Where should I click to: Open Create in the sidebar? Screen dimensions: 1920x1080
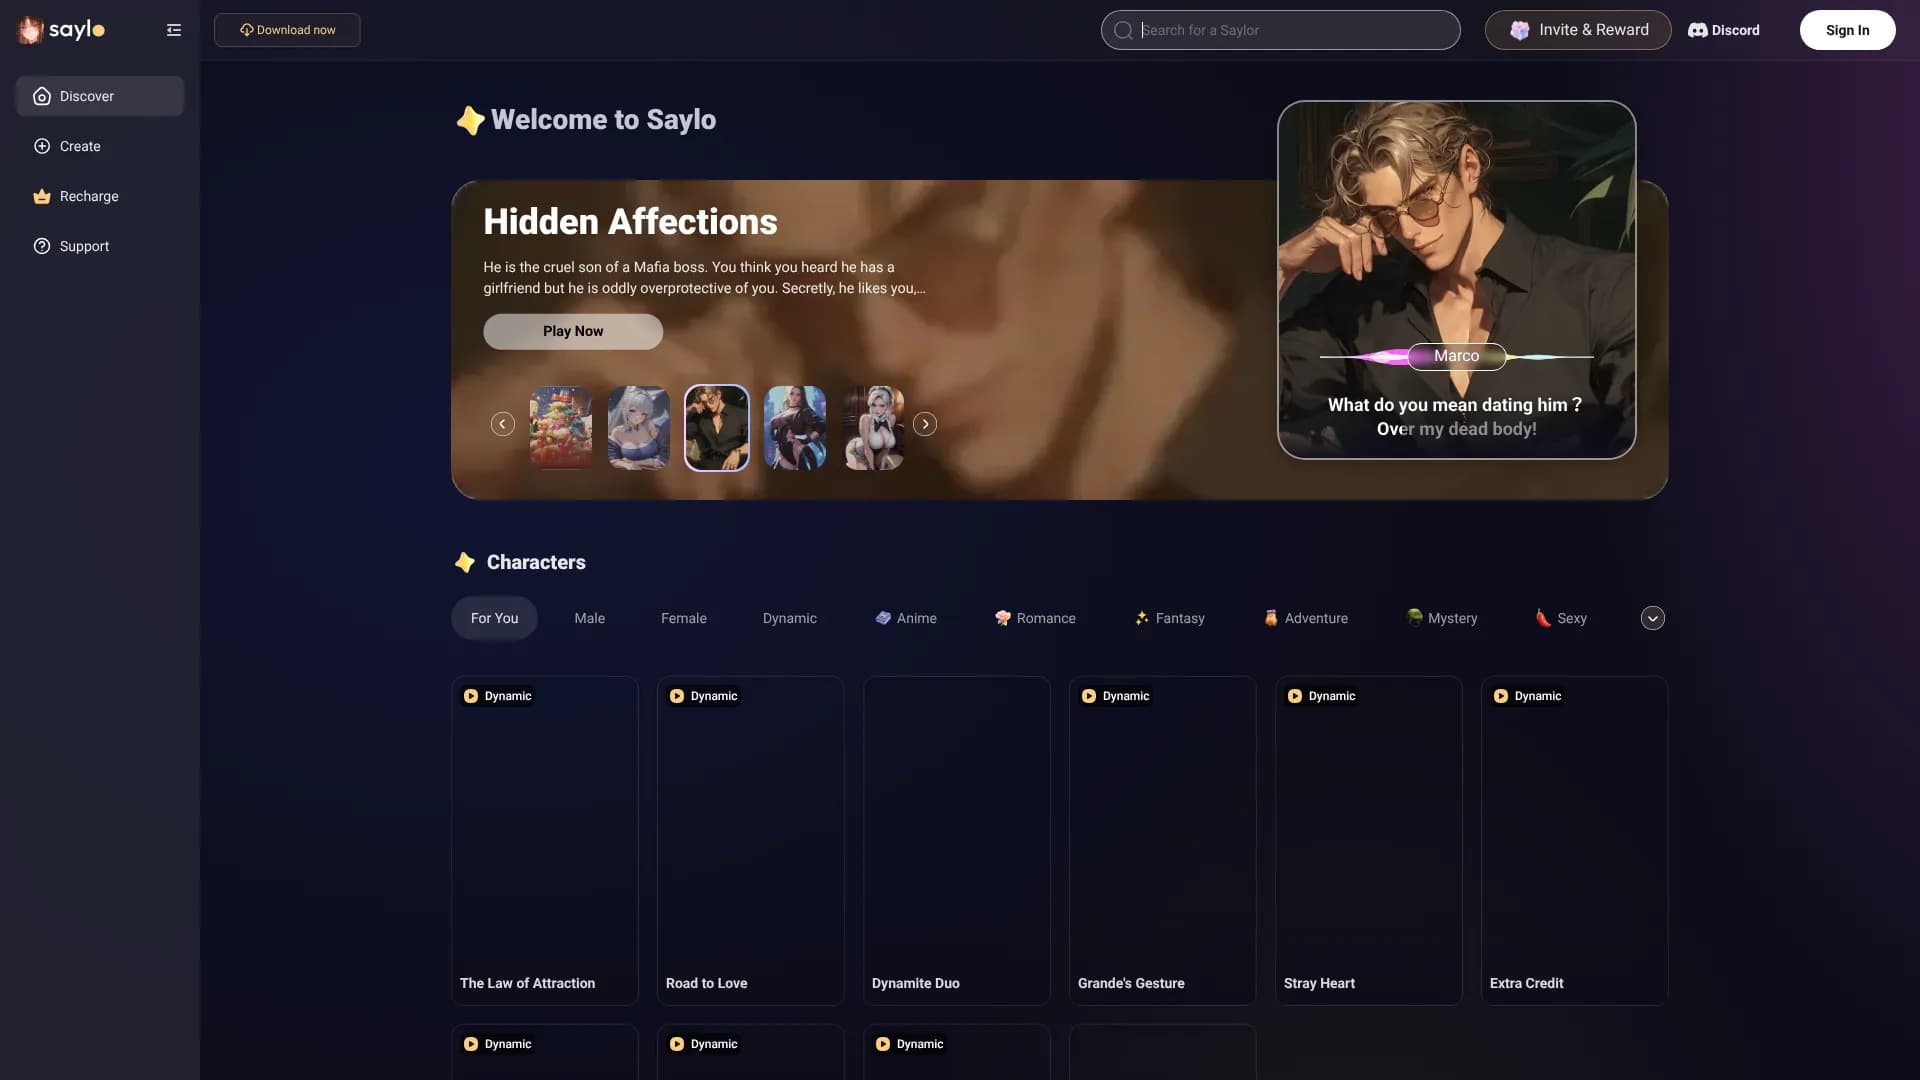pyautogui.click(x=99, y=146)
